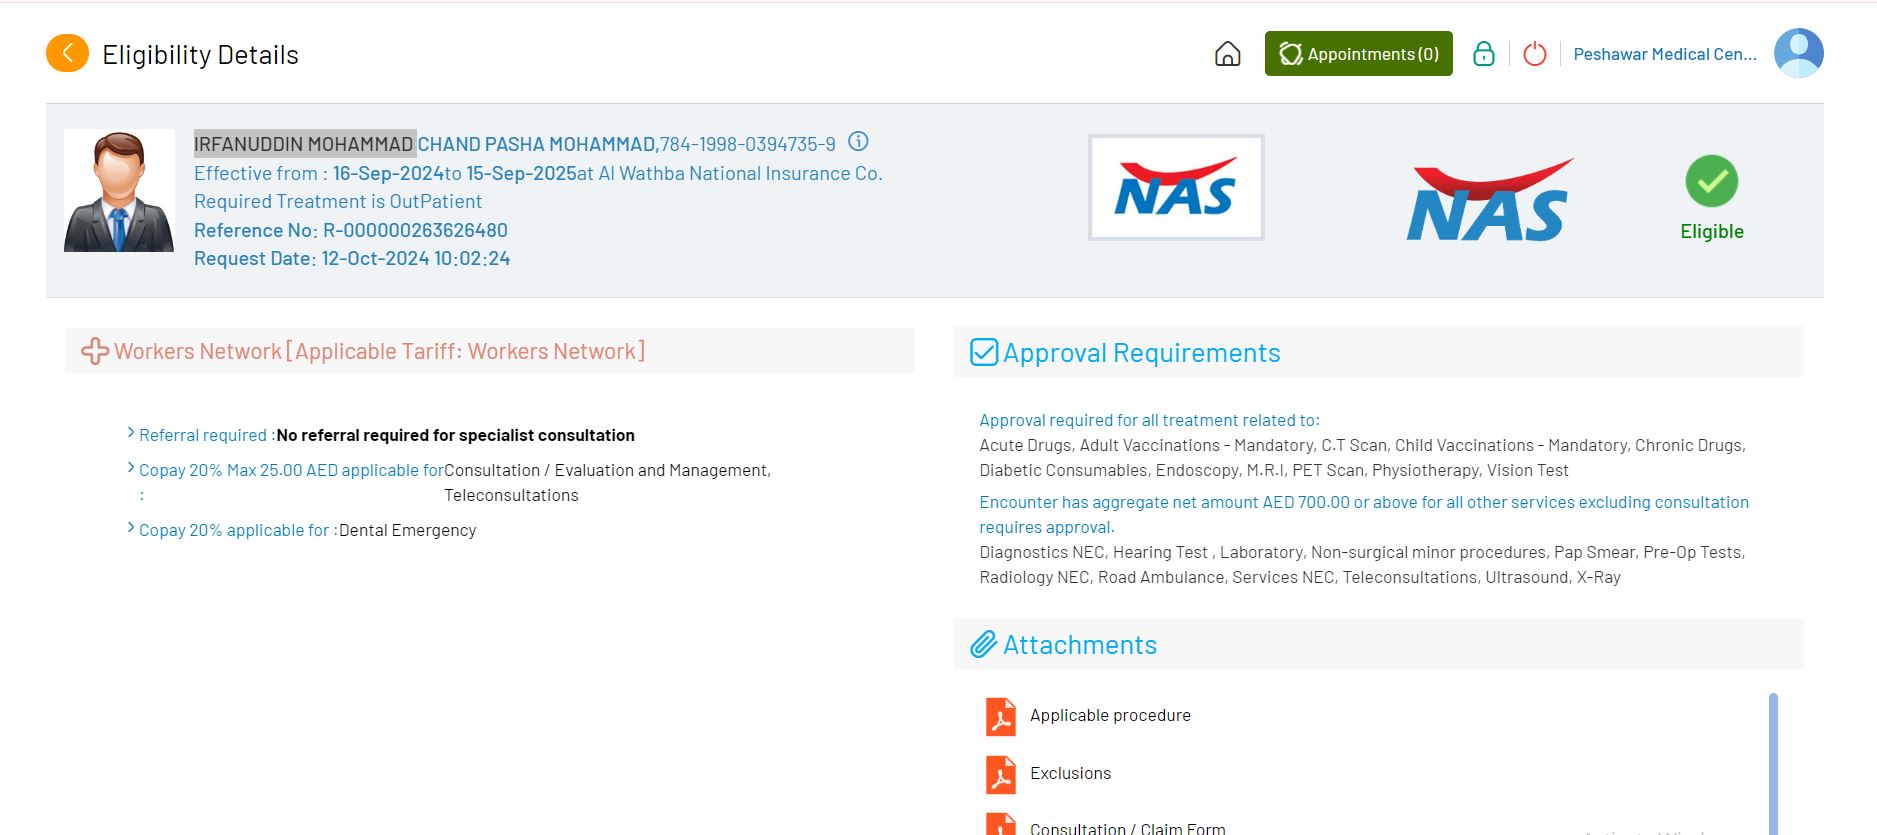Click the Dental Emergency text
This screenshot has width=1877, height=835.
click(x=408, y=530)
